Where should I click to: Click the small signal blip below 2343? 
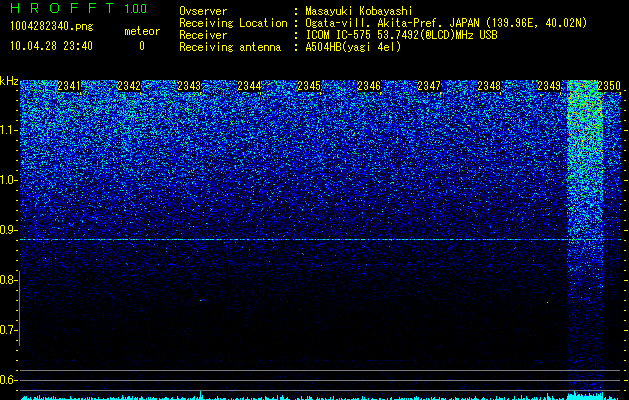click(201, 300)
